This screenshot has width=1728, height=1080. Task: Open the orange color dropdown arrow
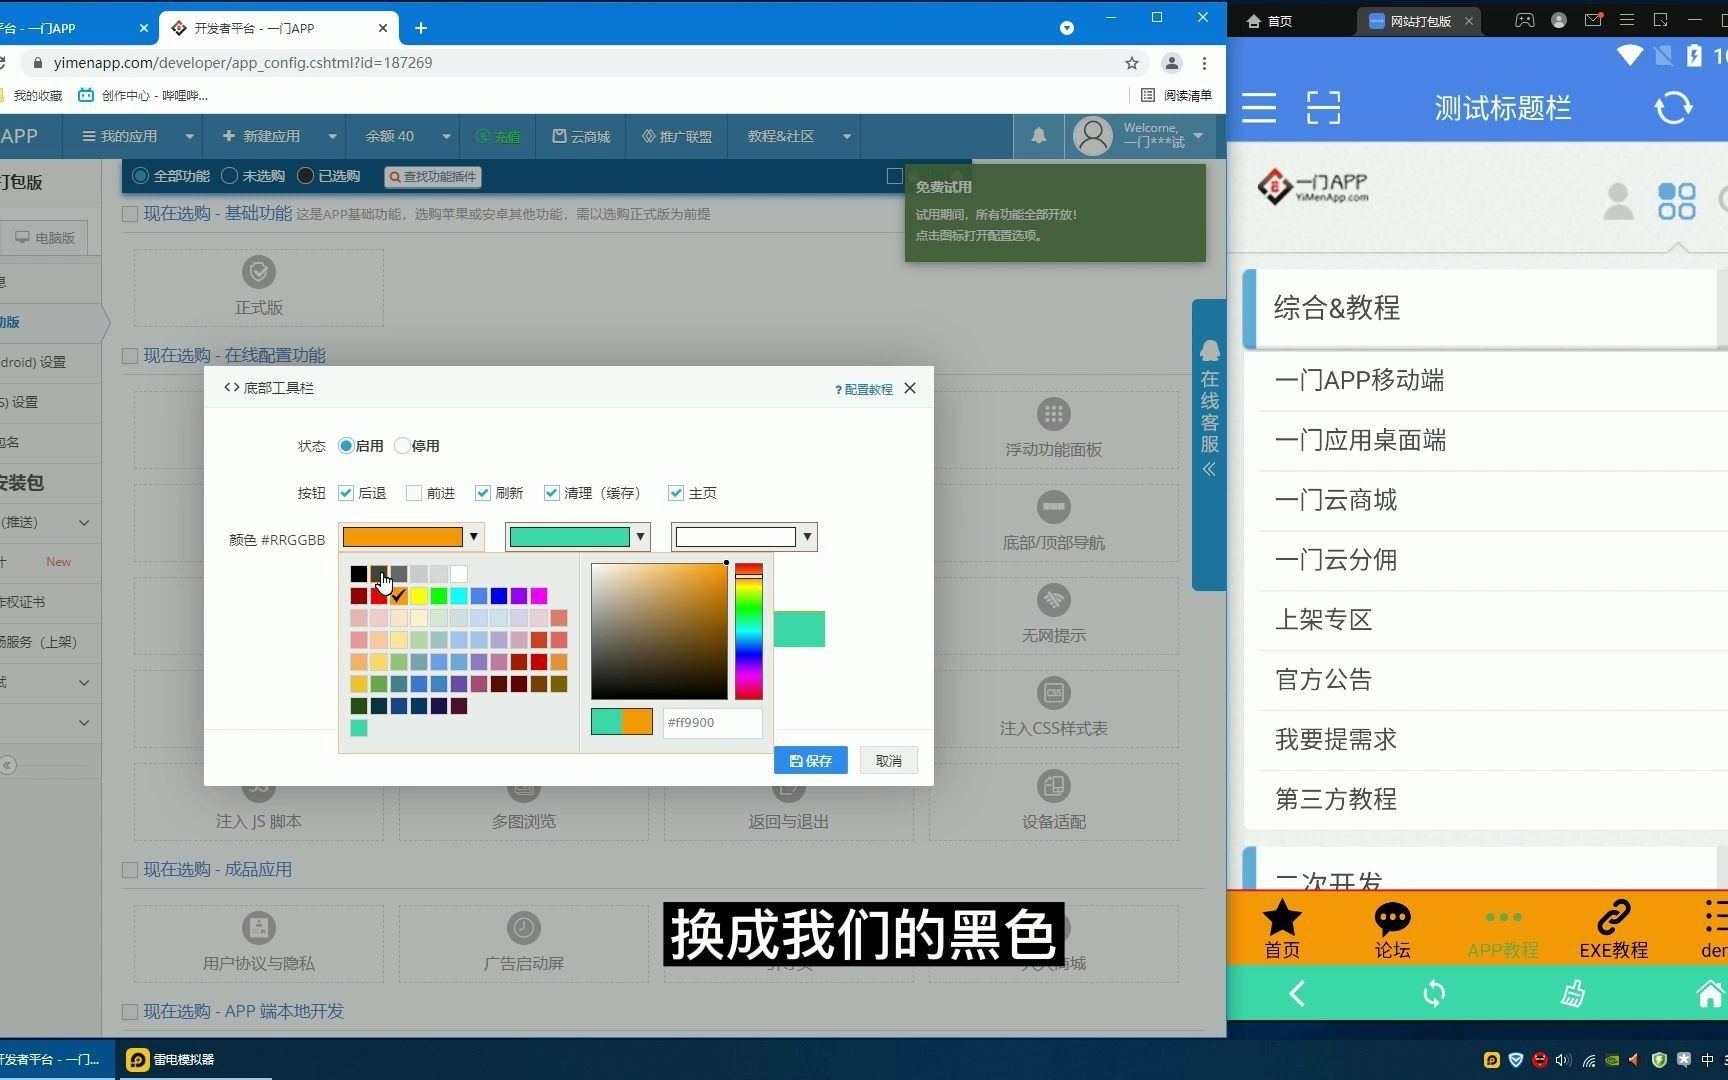(x=474, y=537)
